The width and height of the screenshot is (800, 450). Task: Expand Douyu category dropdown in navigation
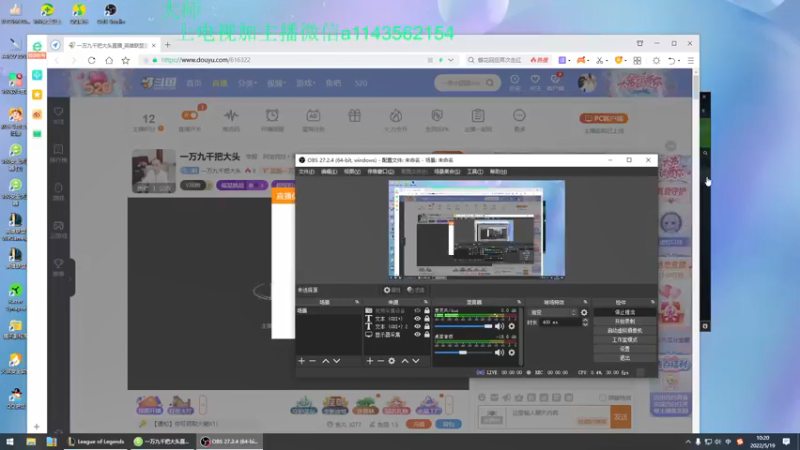[x=247, y=83]
